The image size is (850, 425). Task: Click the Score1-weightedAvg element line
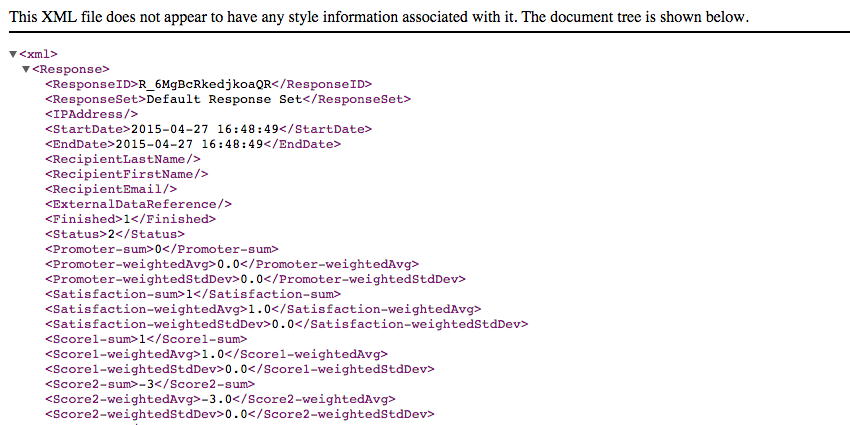point(215,354)
